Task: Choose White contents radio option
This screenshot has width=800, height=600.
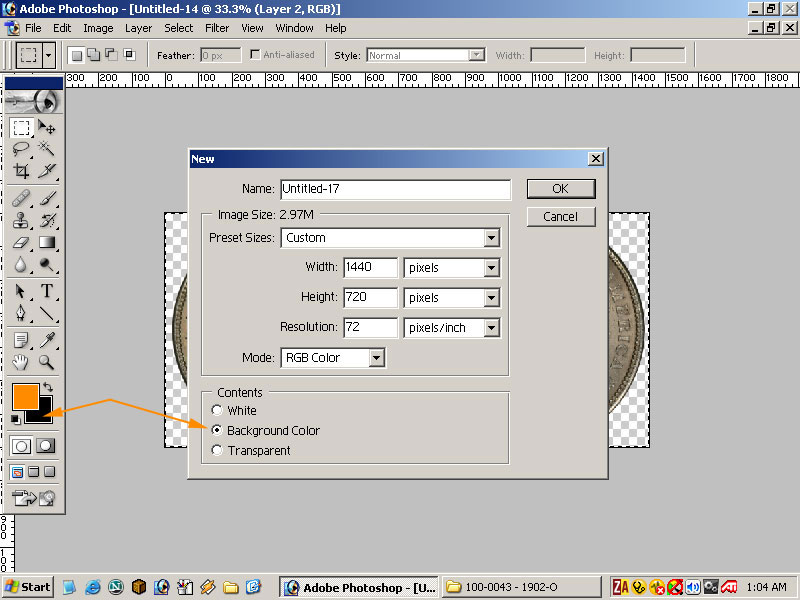Action: pyautogui.click(x=217, y=411)
